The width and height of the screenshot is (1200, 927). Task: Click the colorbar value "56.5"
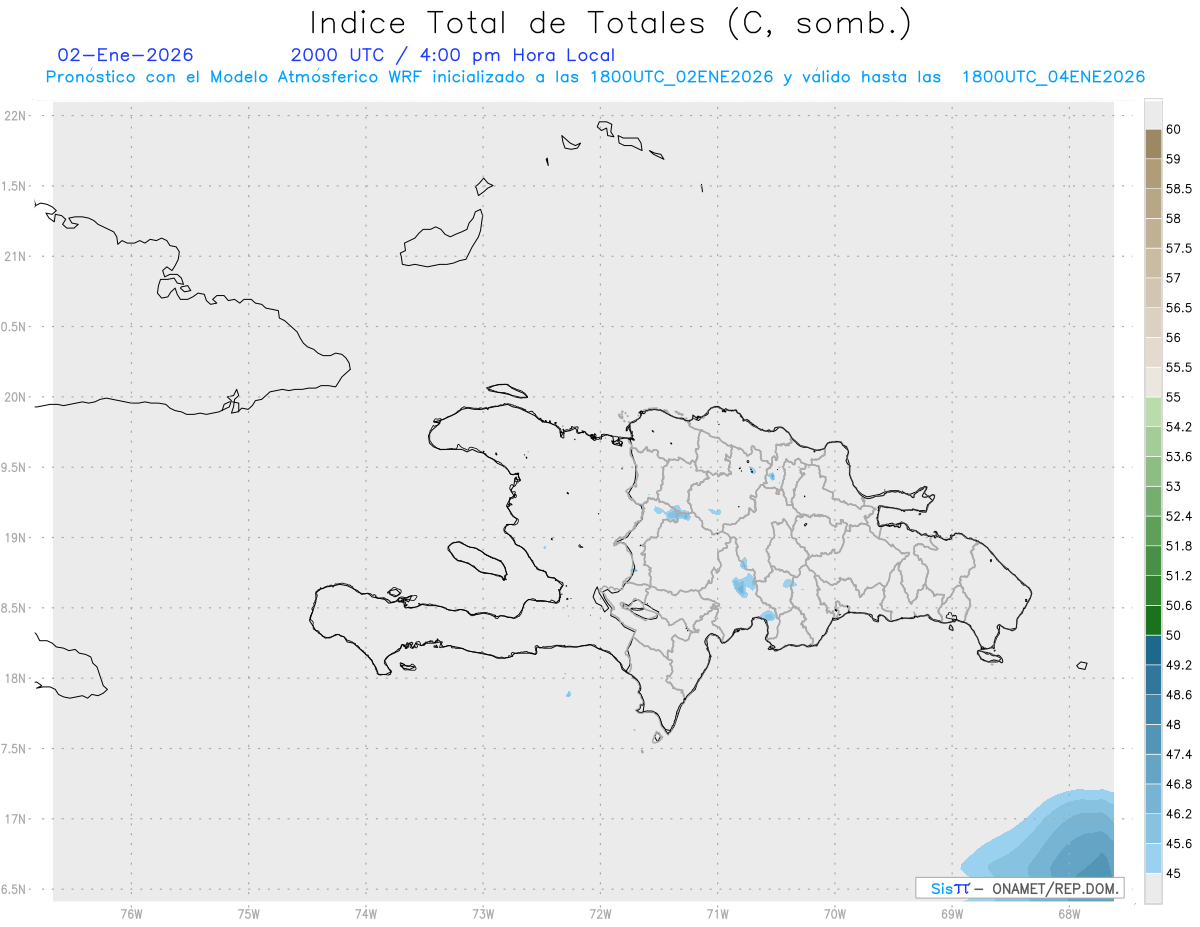[x=1180, y=308]
